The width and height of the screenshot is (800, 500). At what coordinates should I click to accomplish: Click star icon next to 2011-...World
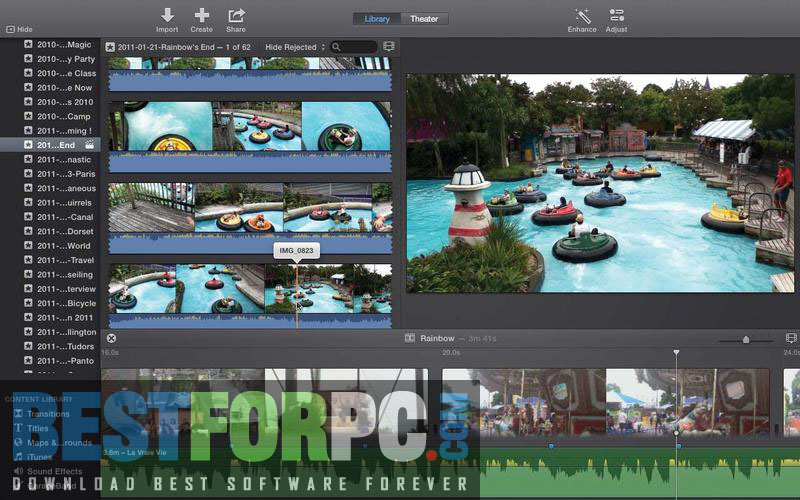click(28, 245)
